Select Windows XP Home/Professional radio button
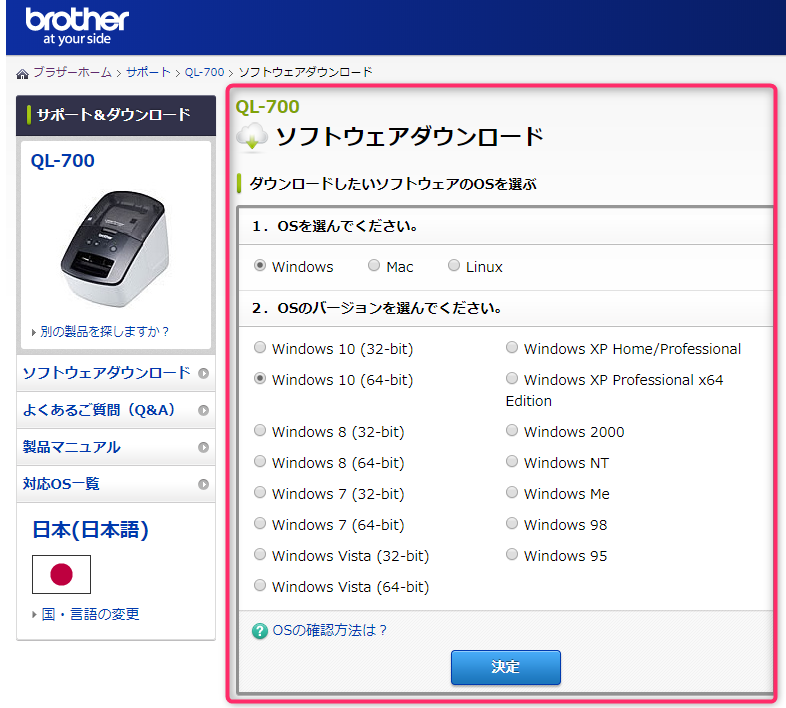The width and height of the screenshot is (786, 708). [512, 349]
